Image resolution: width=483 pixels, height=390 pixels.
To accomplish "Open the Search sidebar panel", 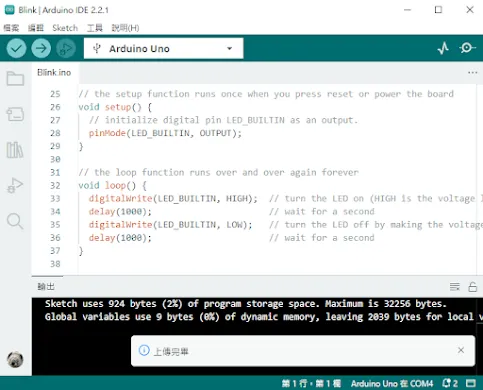I will 15,221.
